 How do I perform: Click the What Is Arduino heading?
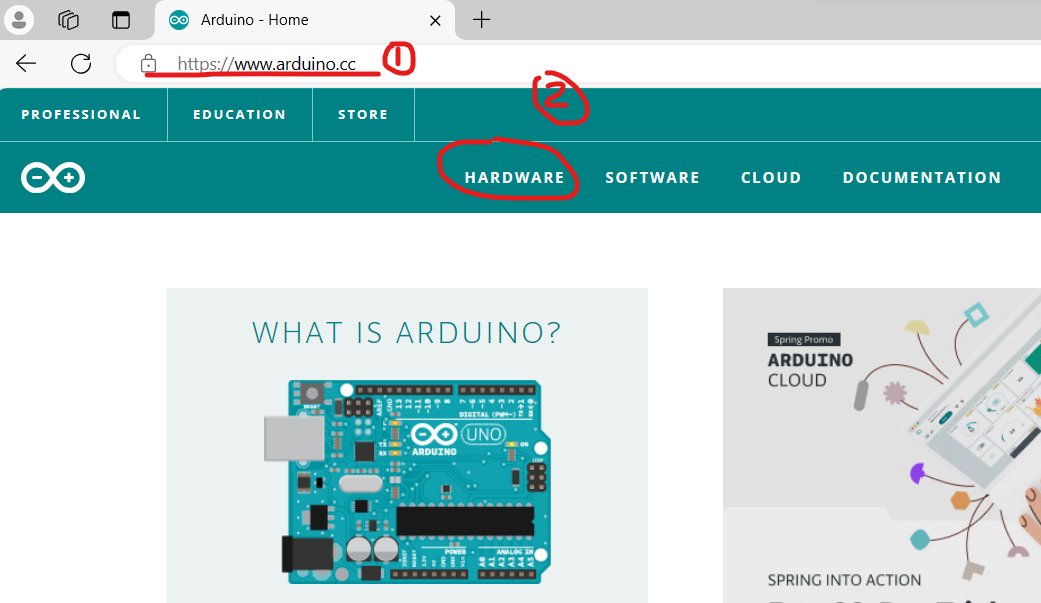point(407,333)
